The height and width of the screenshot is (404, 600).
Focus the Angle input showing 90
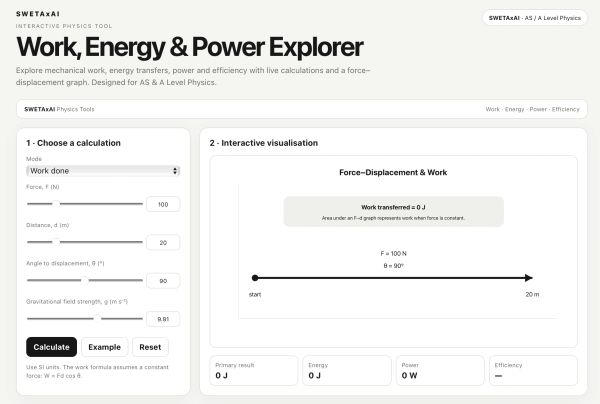pos(163,281)
